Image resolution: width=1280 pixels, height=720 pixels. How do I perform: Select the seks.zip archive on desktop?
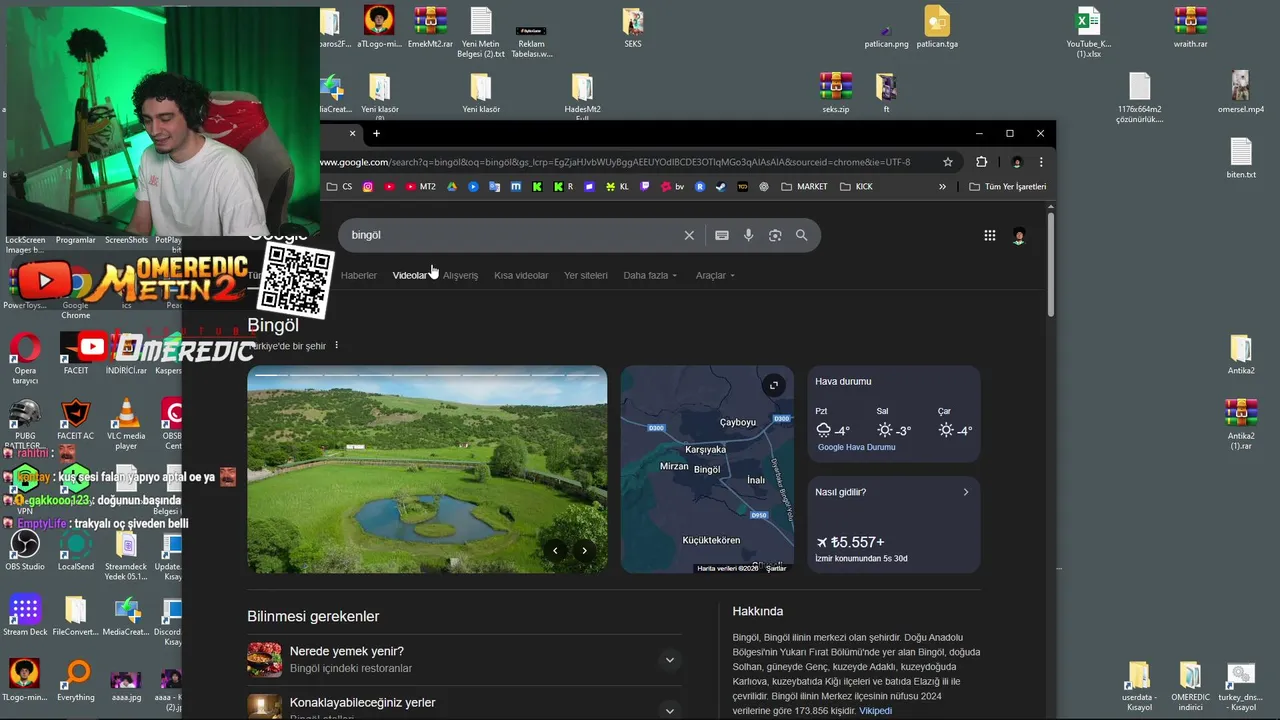(836, 92)
